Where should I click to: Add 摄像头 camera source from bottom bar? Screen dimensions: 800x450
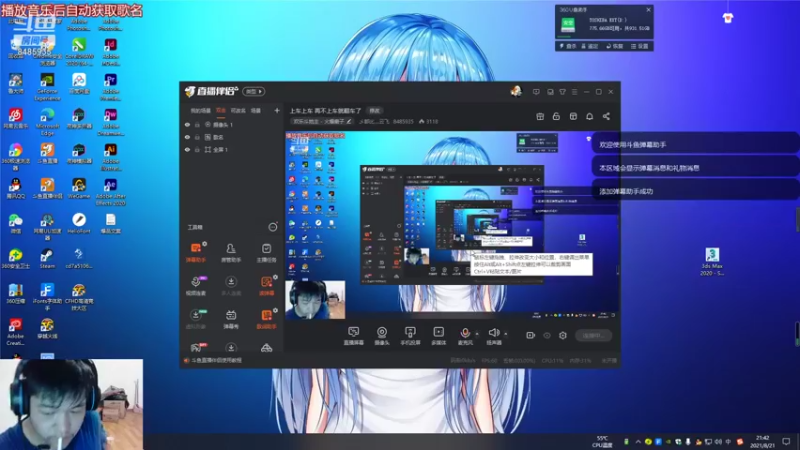click(382, 336)
